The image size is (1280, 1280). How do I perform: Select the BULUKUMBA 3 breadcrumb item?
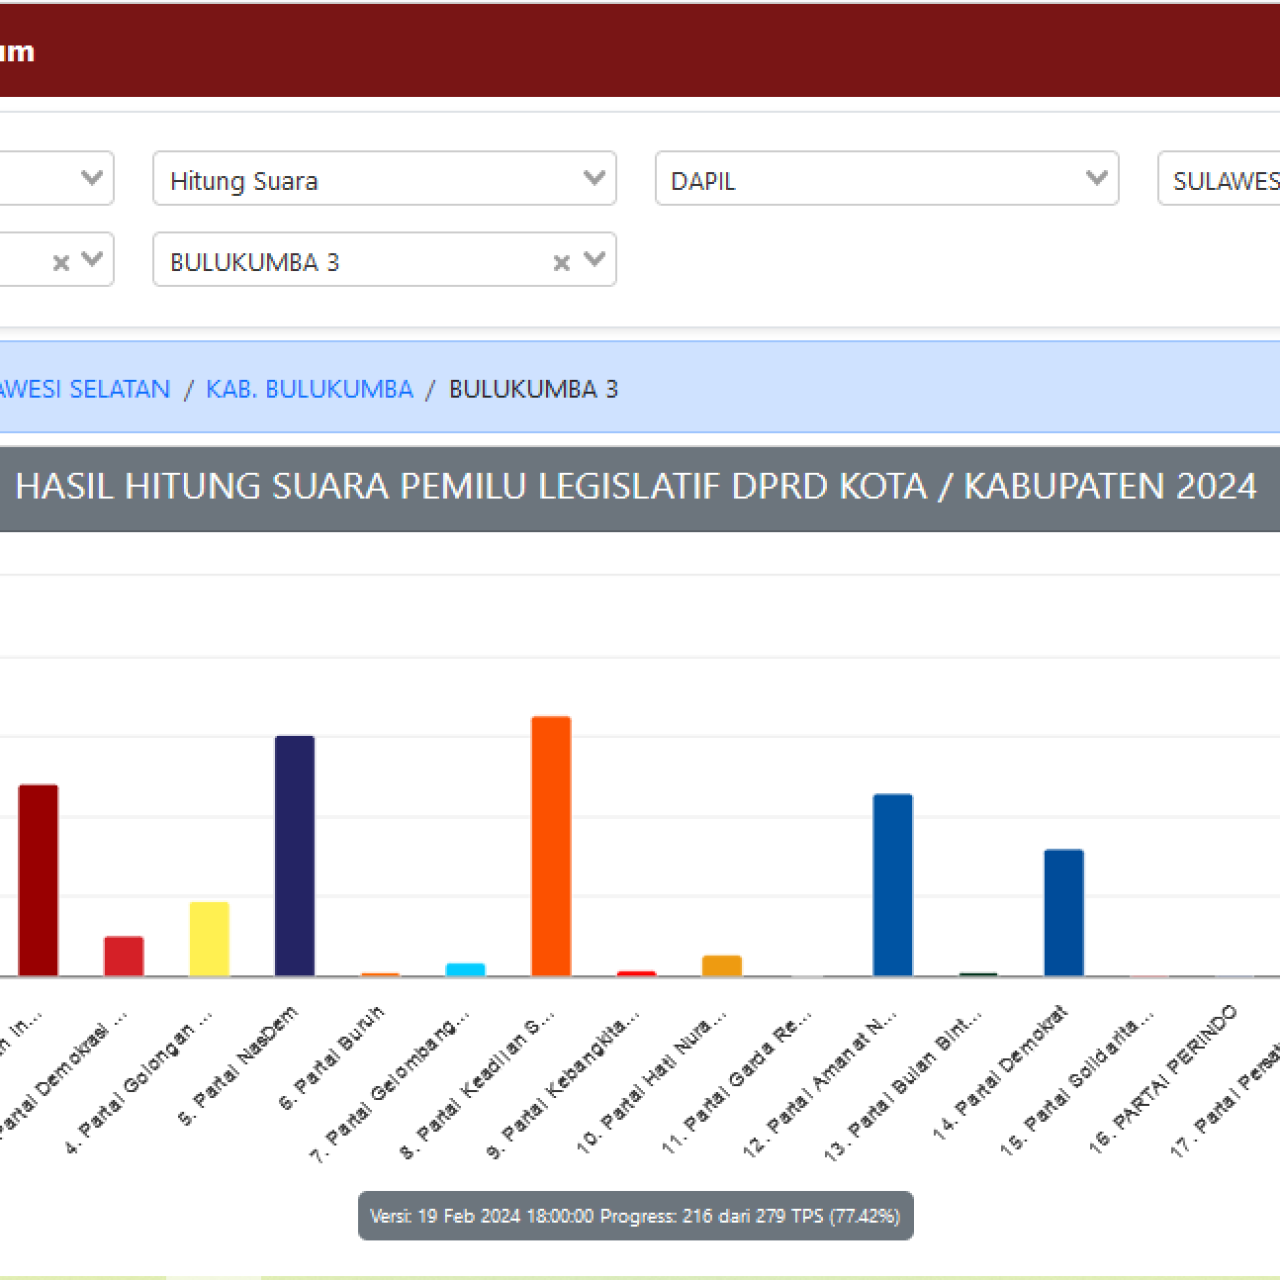point(533,389)
